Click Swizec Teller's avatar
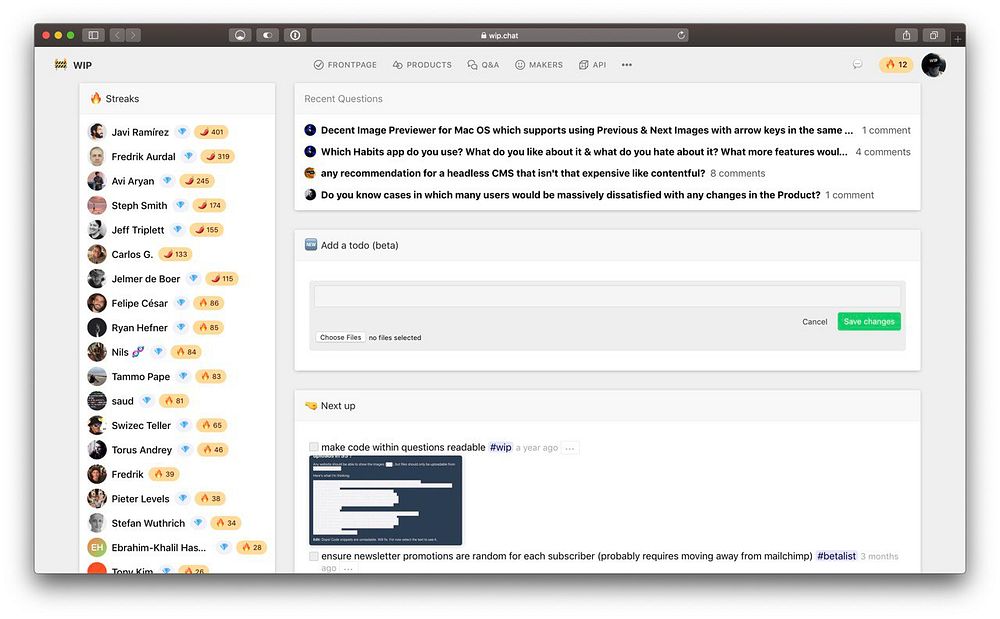 point(97,425)
